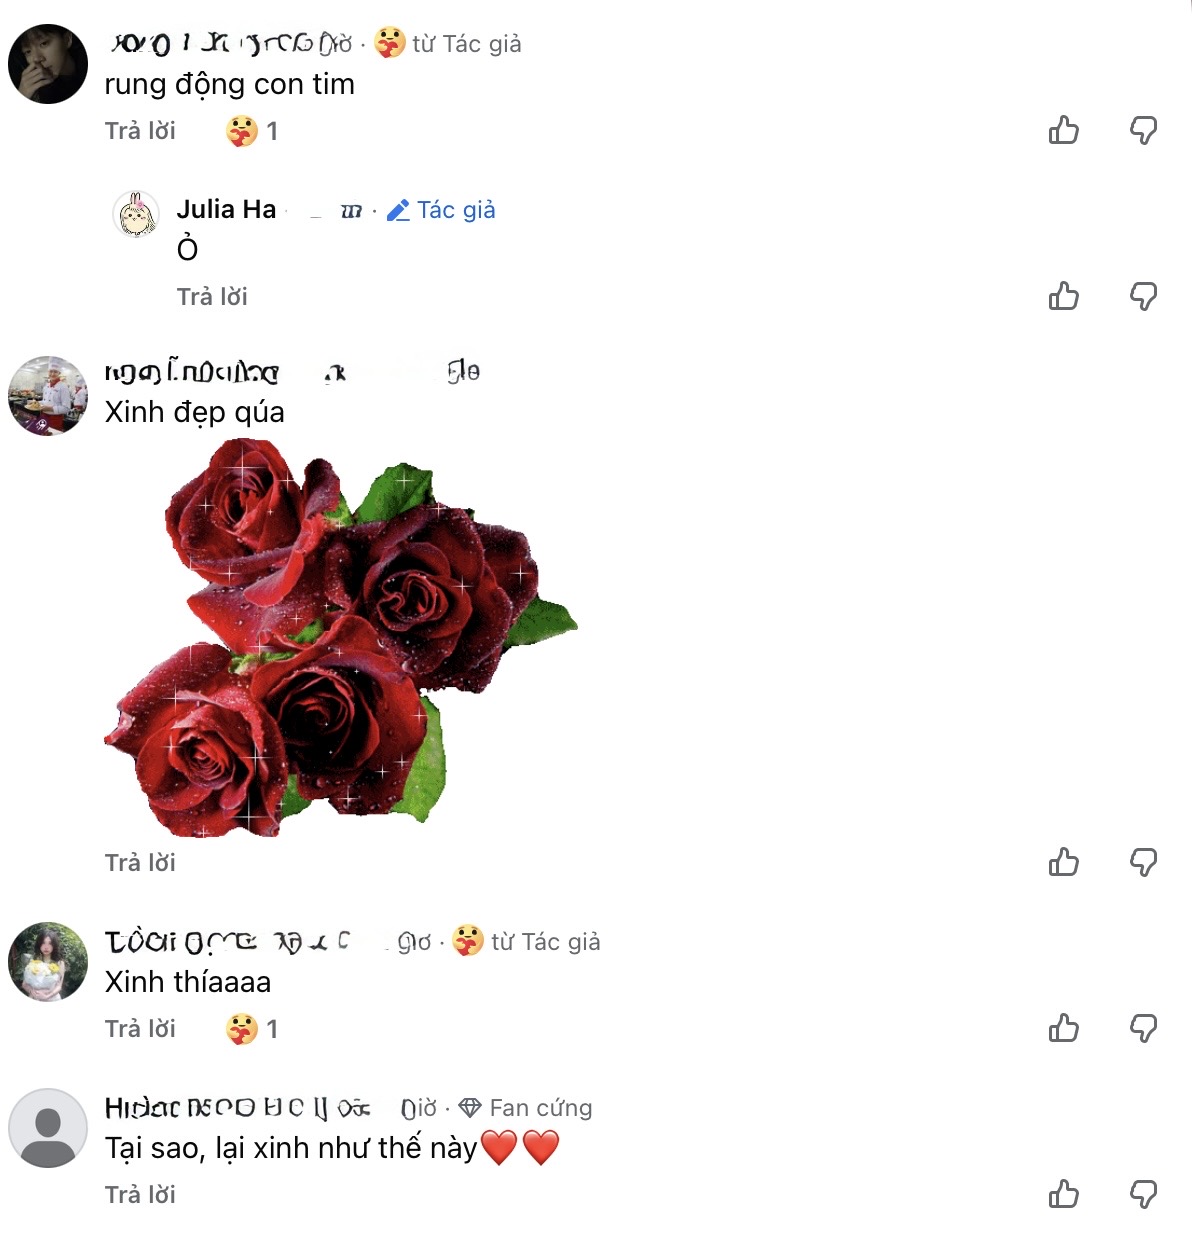Like the 'Tại sao, lại xinh' comment

1064,1194
